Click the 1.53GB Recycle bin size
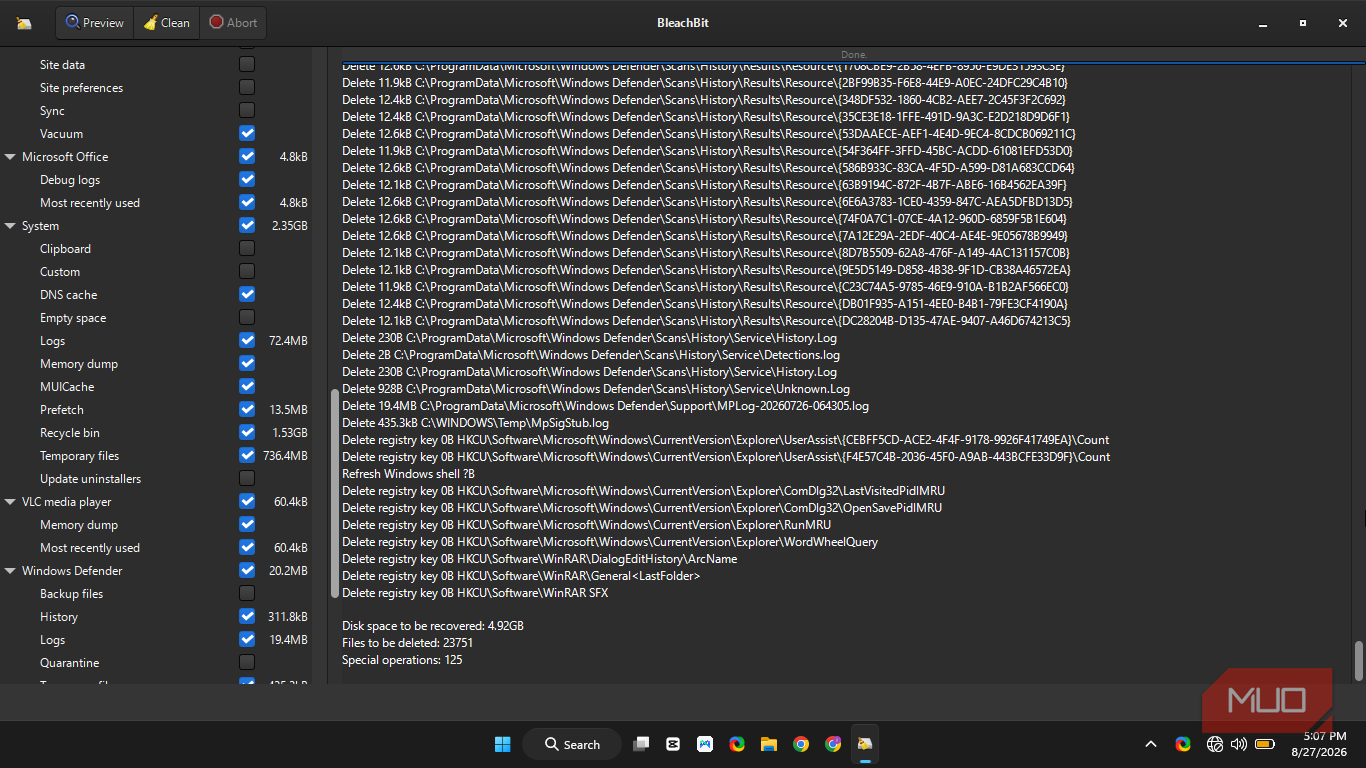Viewport: 1366px width, 768px height. point(289,433)
